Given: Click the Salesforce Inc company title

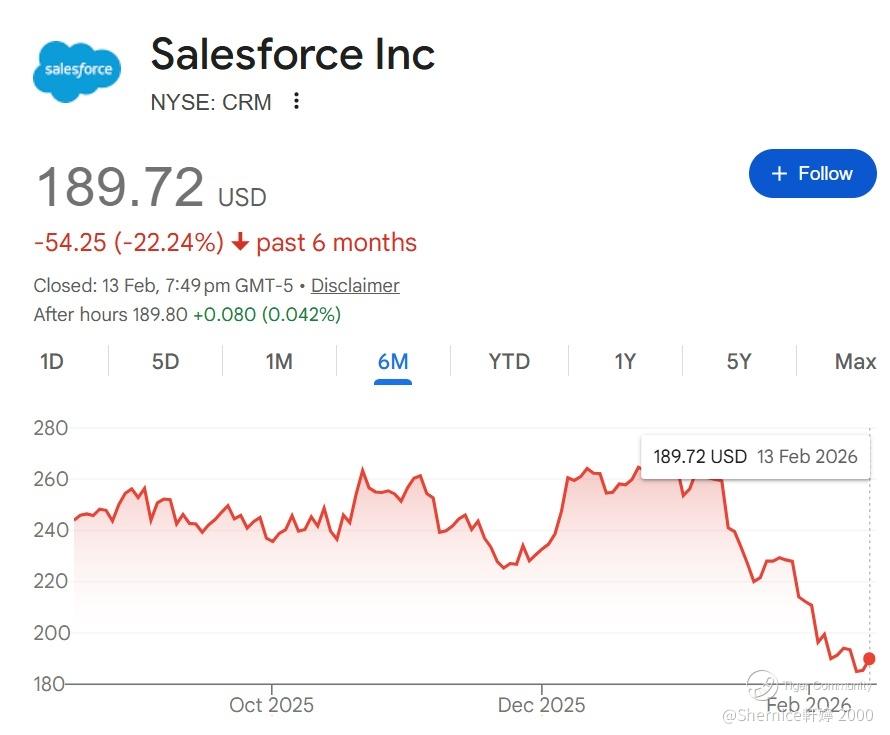Looking at the screenshot, I should click(x=293, y=54).
